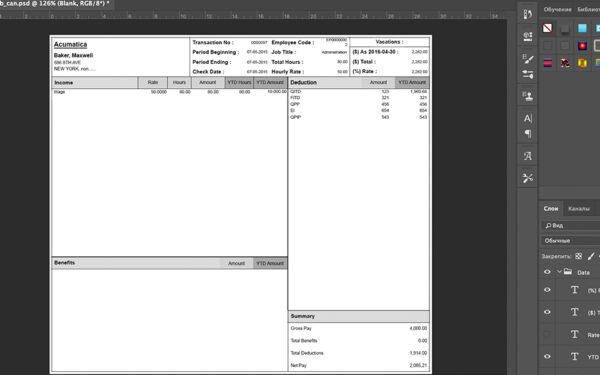The image size is (600, 375).
Task: Click the Rate column header
Action: click(153, 82)
